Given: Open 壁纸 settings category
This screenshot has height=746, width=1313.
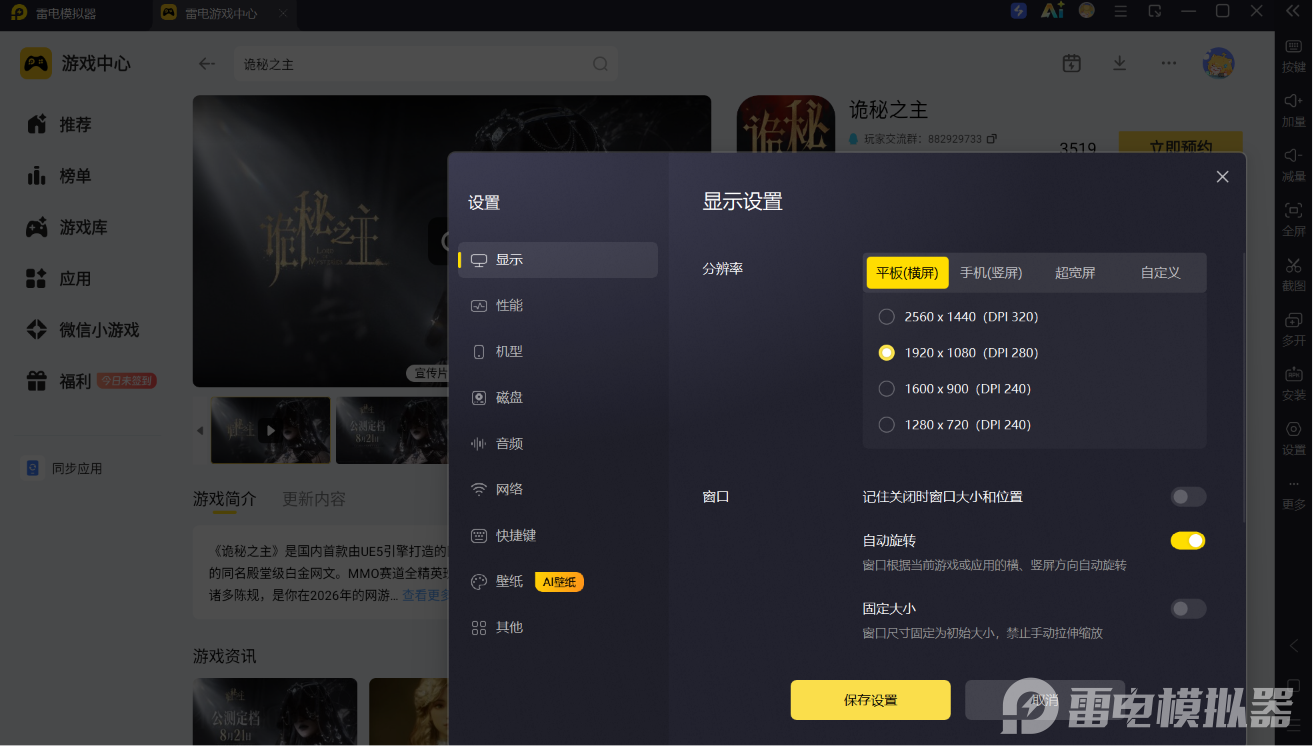Looking at the screenshot, I should point(558,582).
